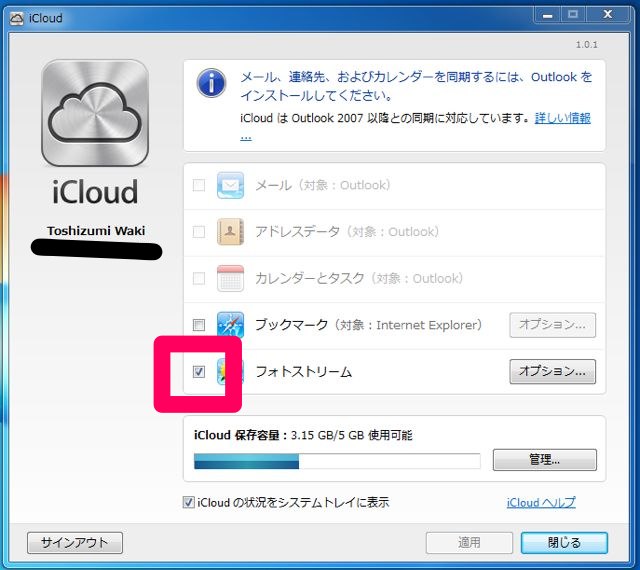
Task: Open the iCloud ヘルプ link
Action: [x=541, y=502]
